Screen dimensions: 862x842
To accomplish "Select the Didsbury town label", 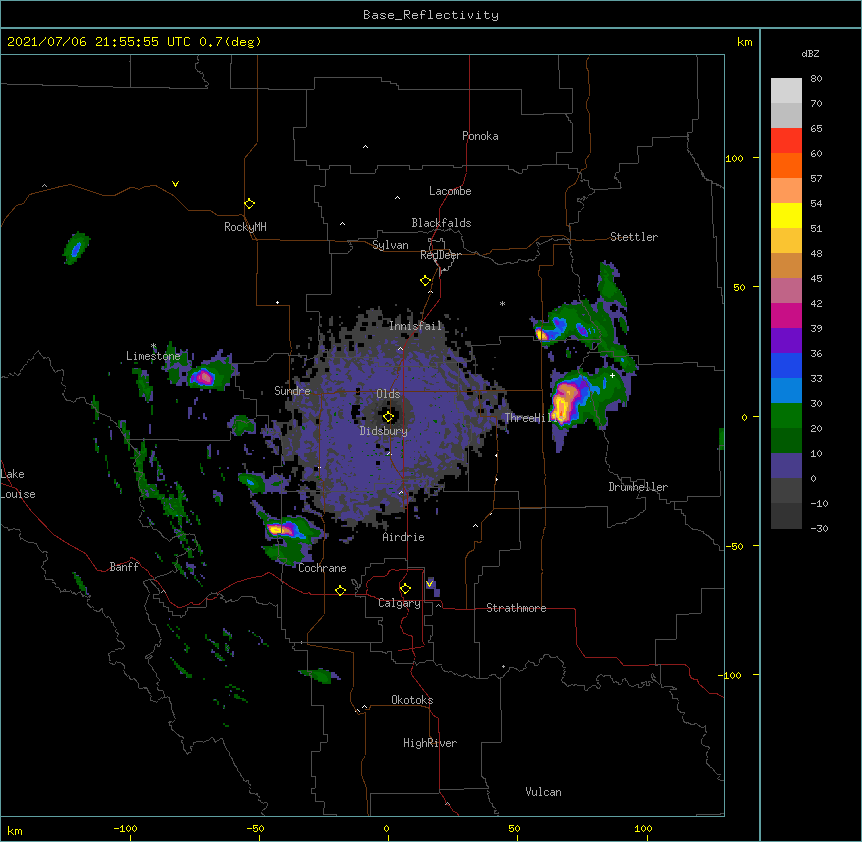I will click(383, 431).
